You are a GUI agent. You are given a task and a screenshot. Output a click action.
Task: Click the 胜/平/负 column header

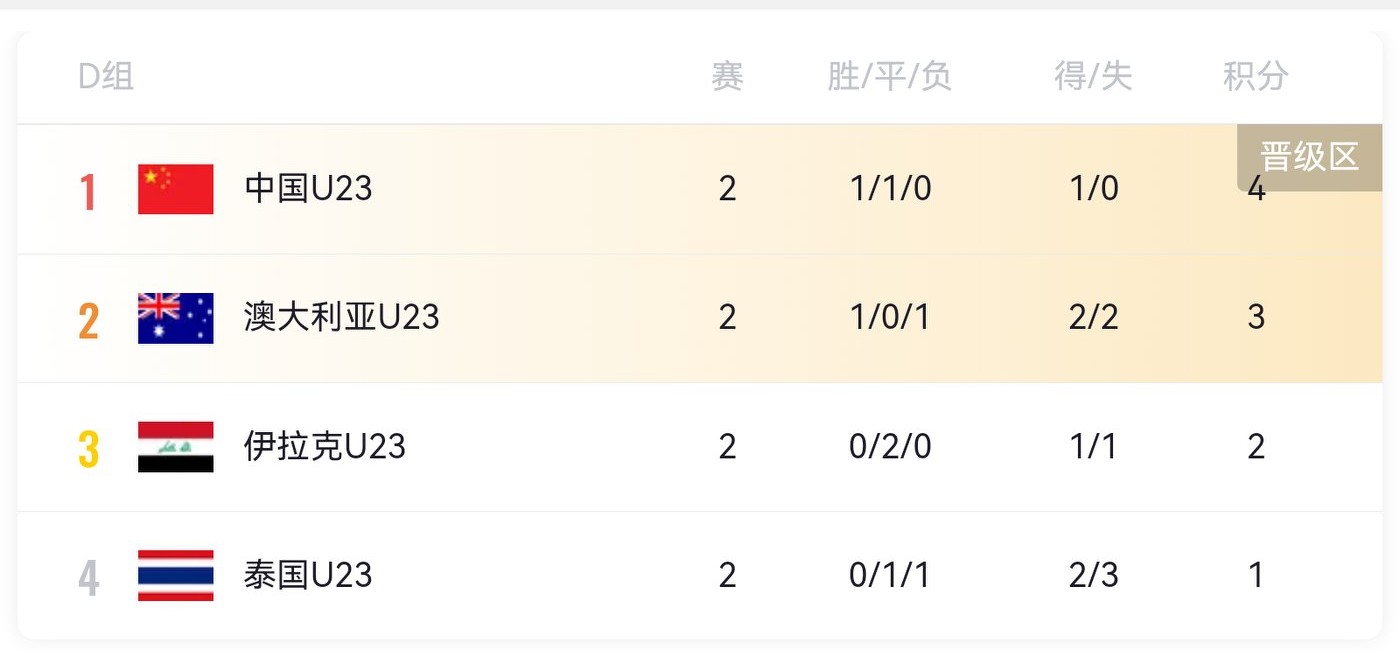tap(889, 76)
